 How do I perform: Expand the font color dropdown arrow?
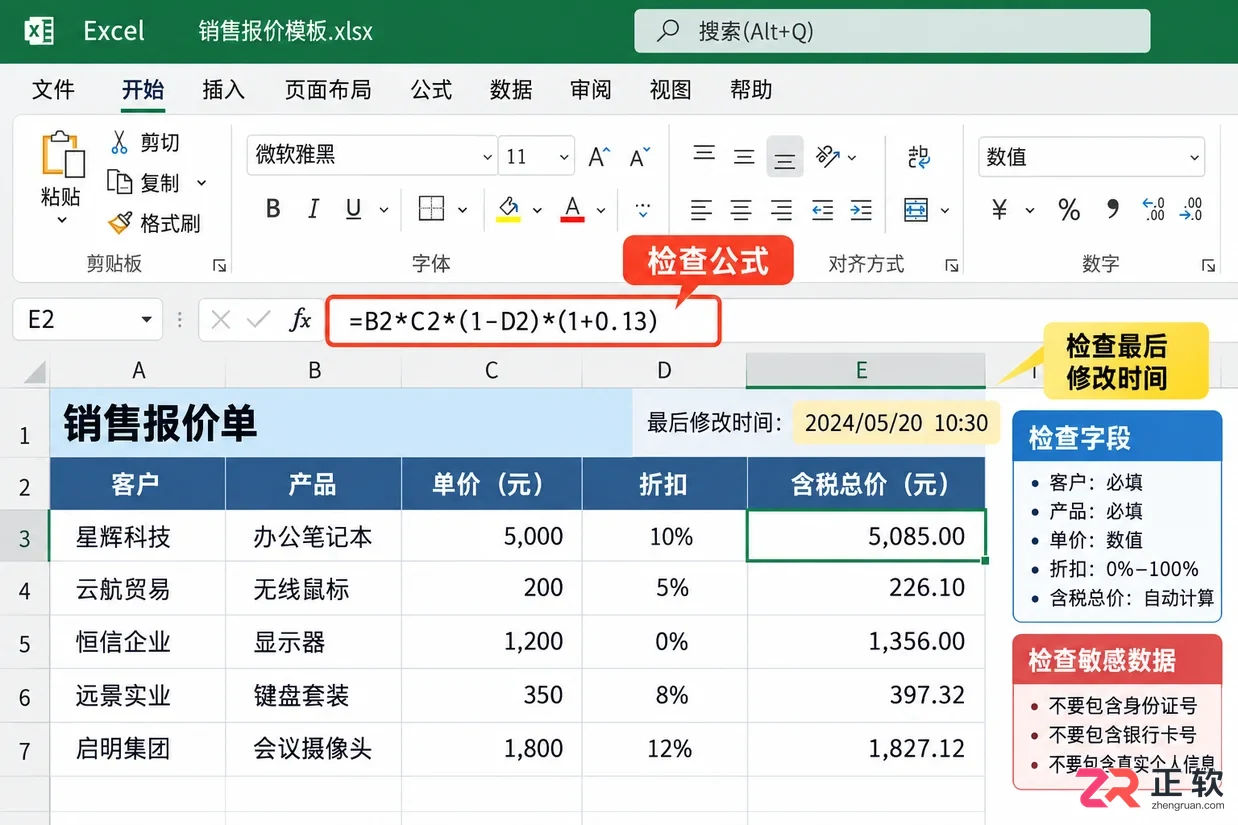(601, 210)
